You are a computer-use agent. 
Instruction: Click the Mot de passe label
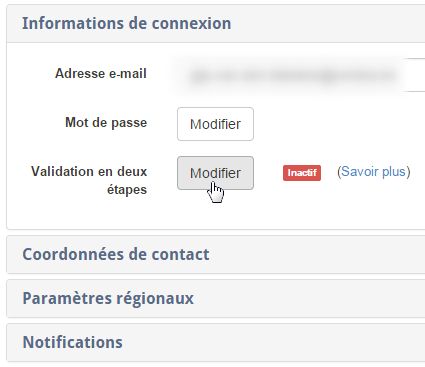[x=106, y=123]
